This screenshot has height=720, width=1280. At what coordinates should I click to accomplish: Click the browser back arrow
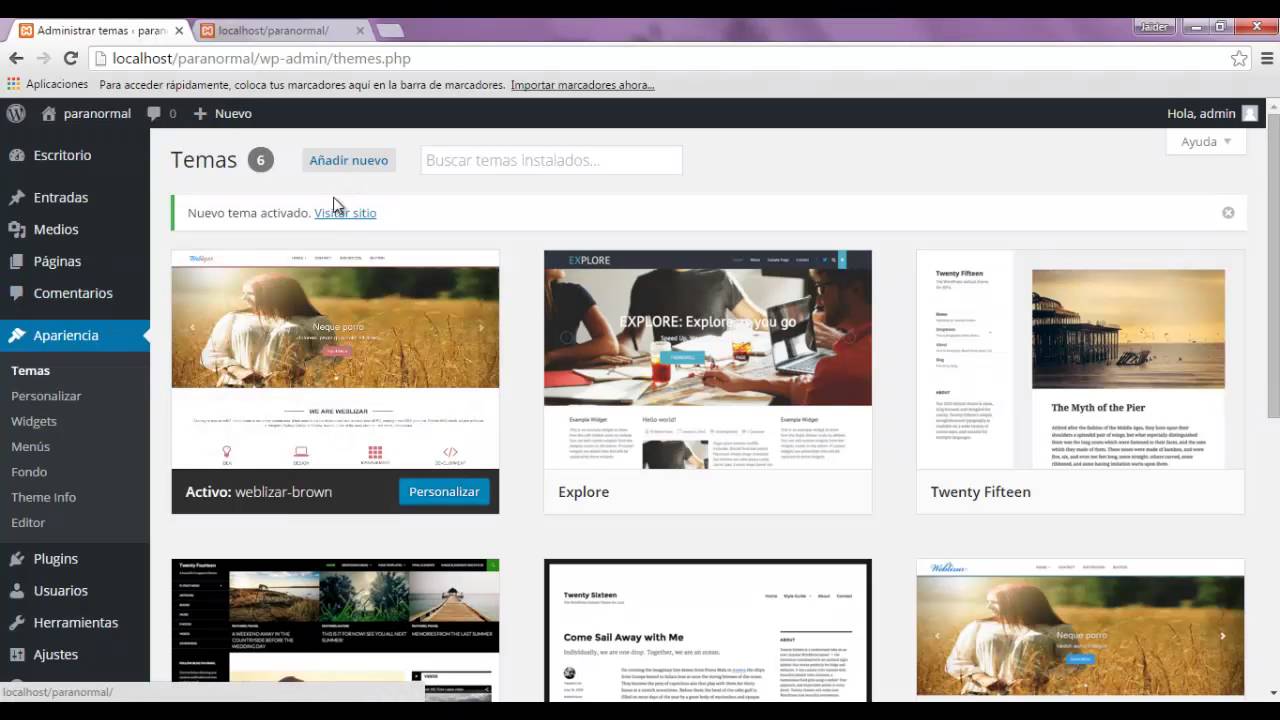[16, 58]
